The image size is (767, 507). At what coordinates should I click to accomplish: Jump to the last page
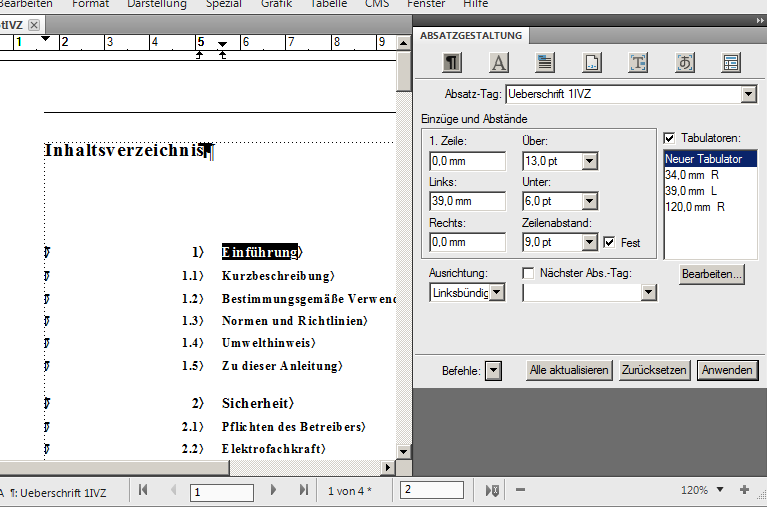[304, 490]
